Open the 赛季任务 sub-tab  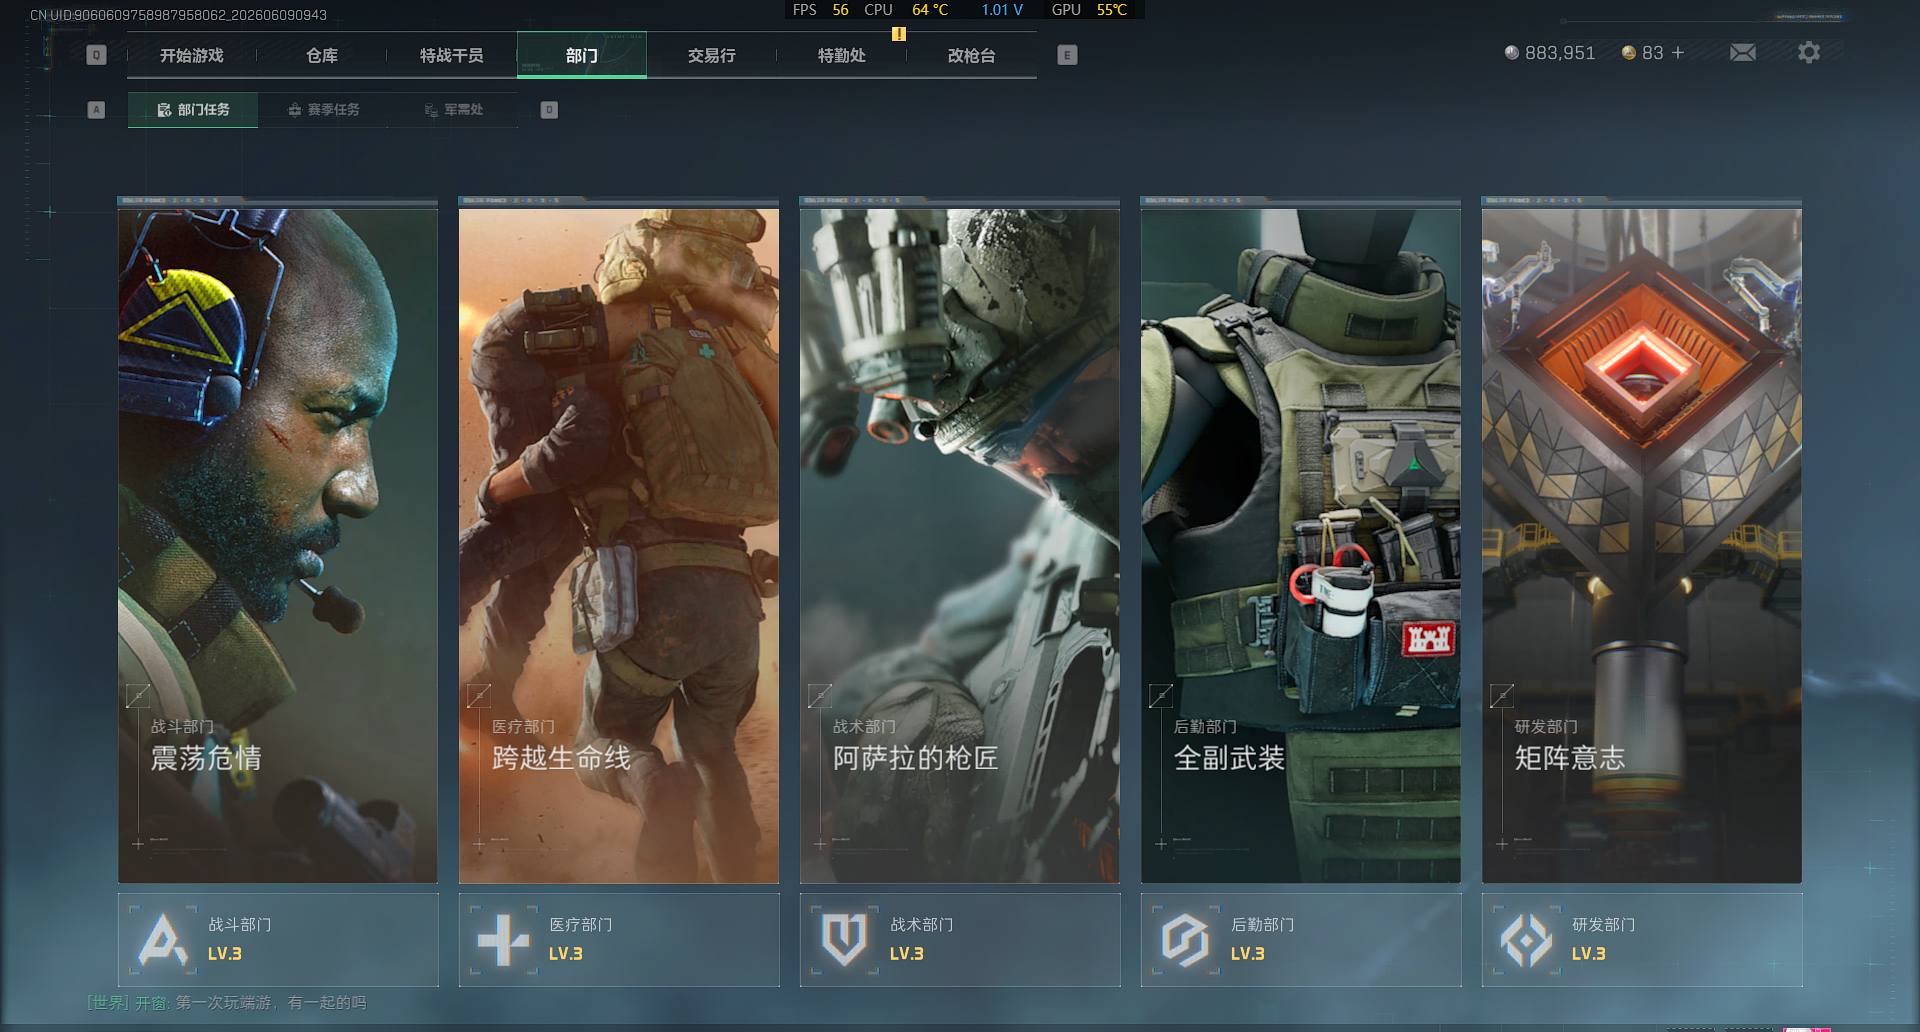323,110
